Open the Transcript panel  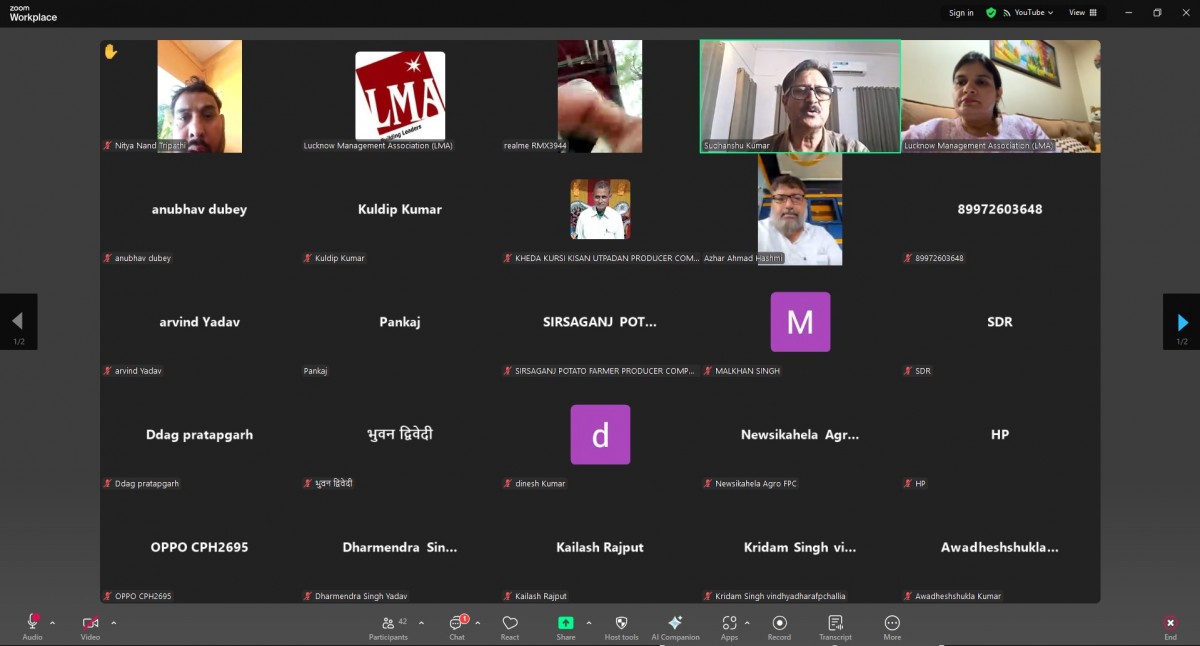835,627
